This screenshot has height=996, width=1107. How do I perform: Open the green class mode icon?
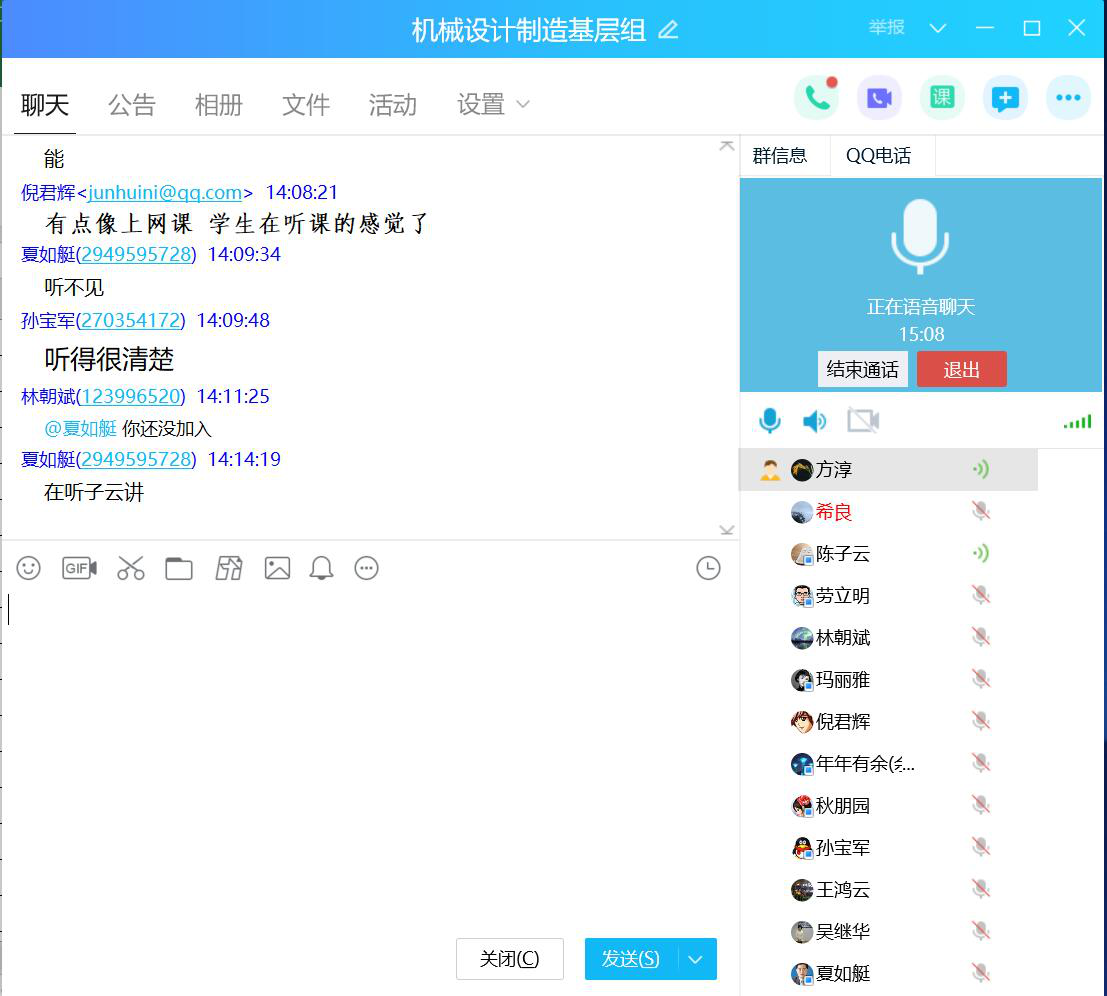click(942, 98)
